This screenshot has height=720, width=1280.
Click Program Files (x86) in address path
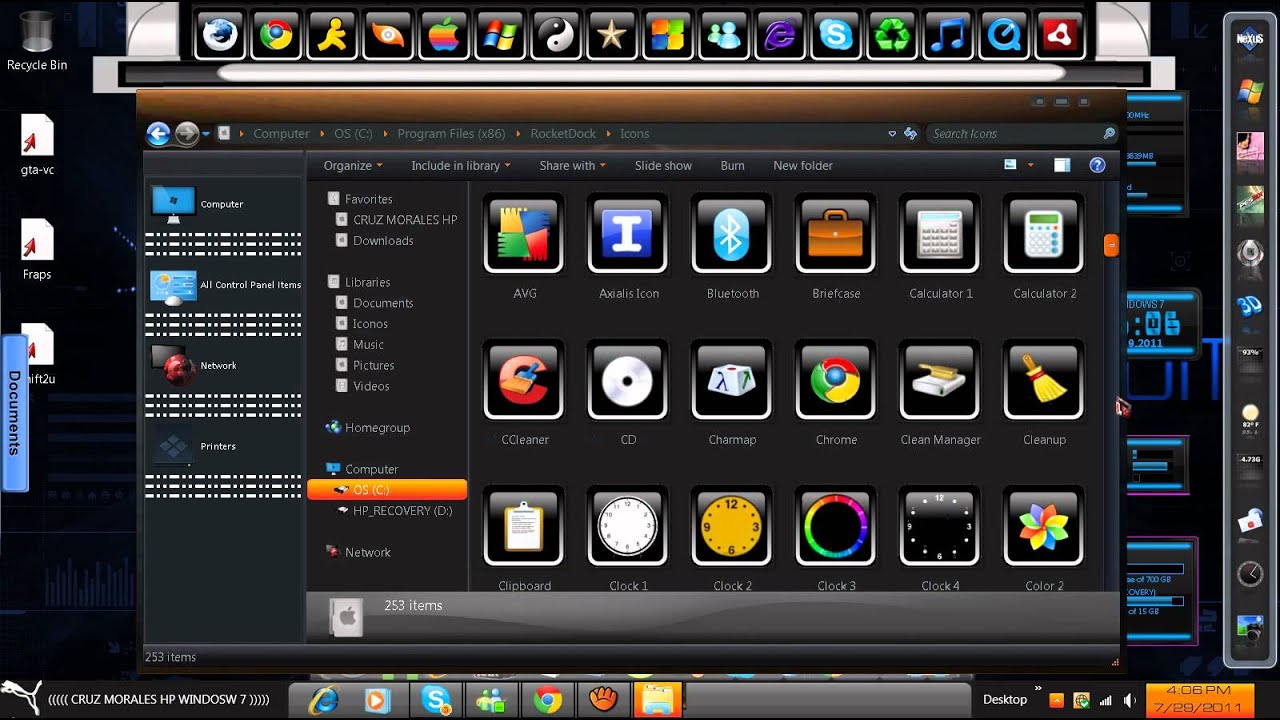[451, 133]
